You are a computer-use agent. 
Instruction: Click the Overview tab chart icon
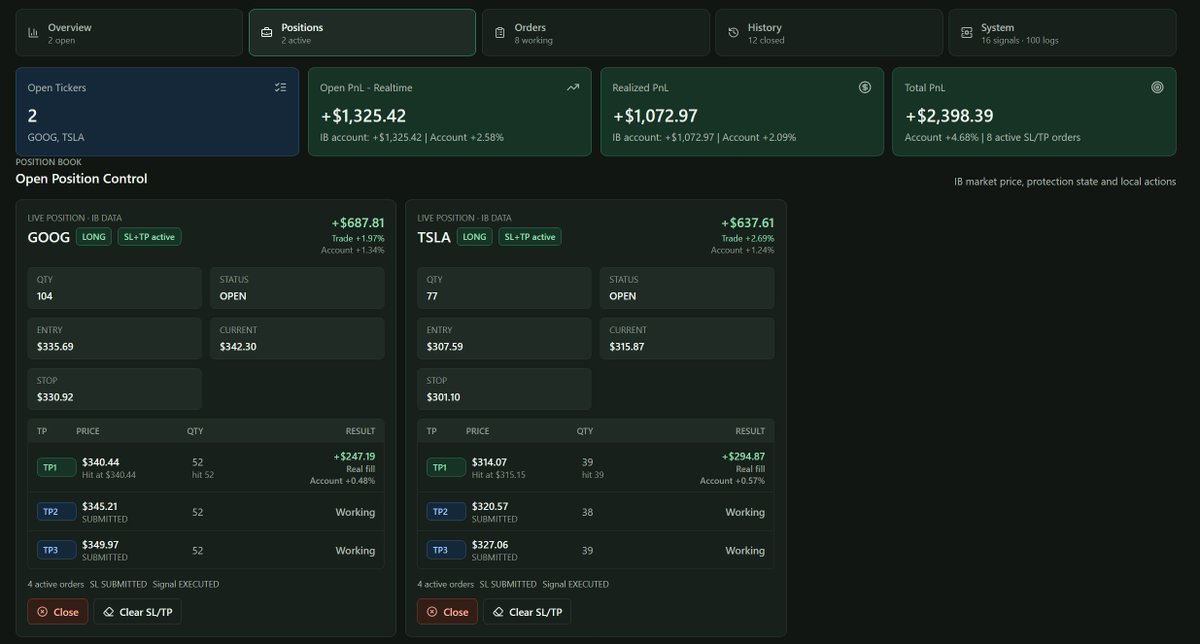[33, 33]
